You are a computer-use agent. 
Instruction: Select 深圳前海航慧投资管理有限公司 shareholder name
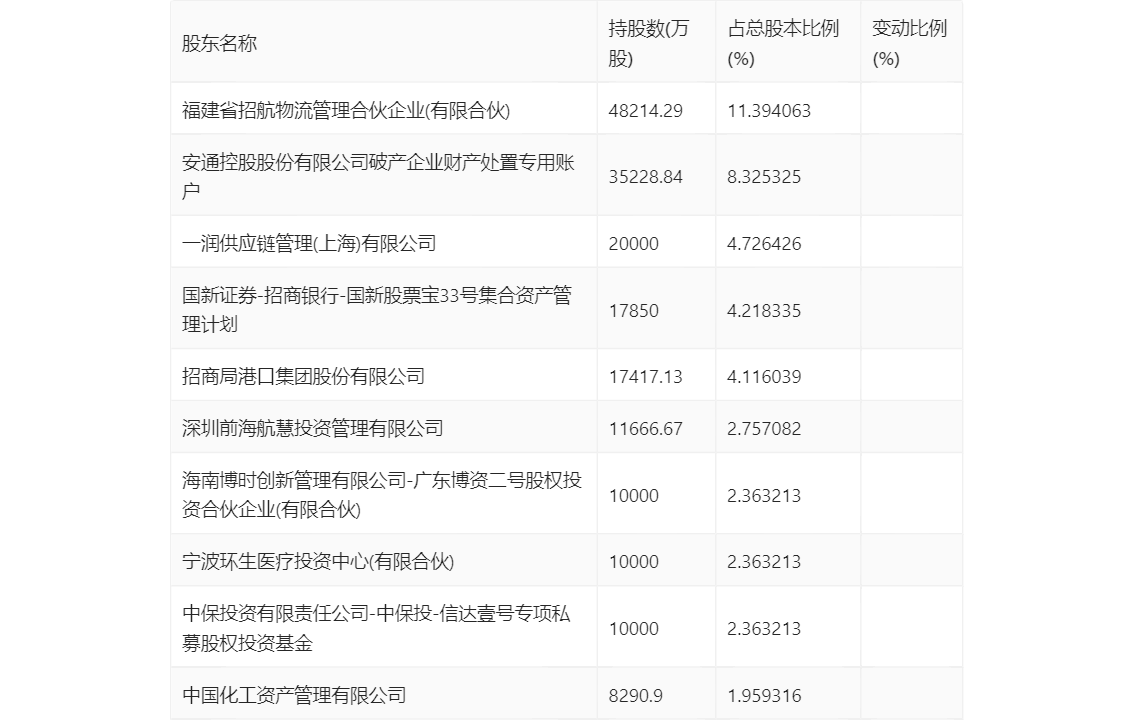pyautogui.click(x=312, y=429)
